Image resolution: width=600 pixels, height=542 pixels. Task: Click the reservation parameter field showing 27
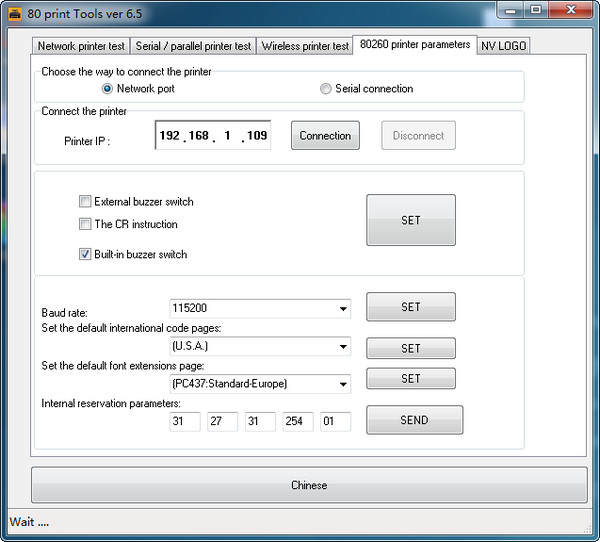click(222, 422)
